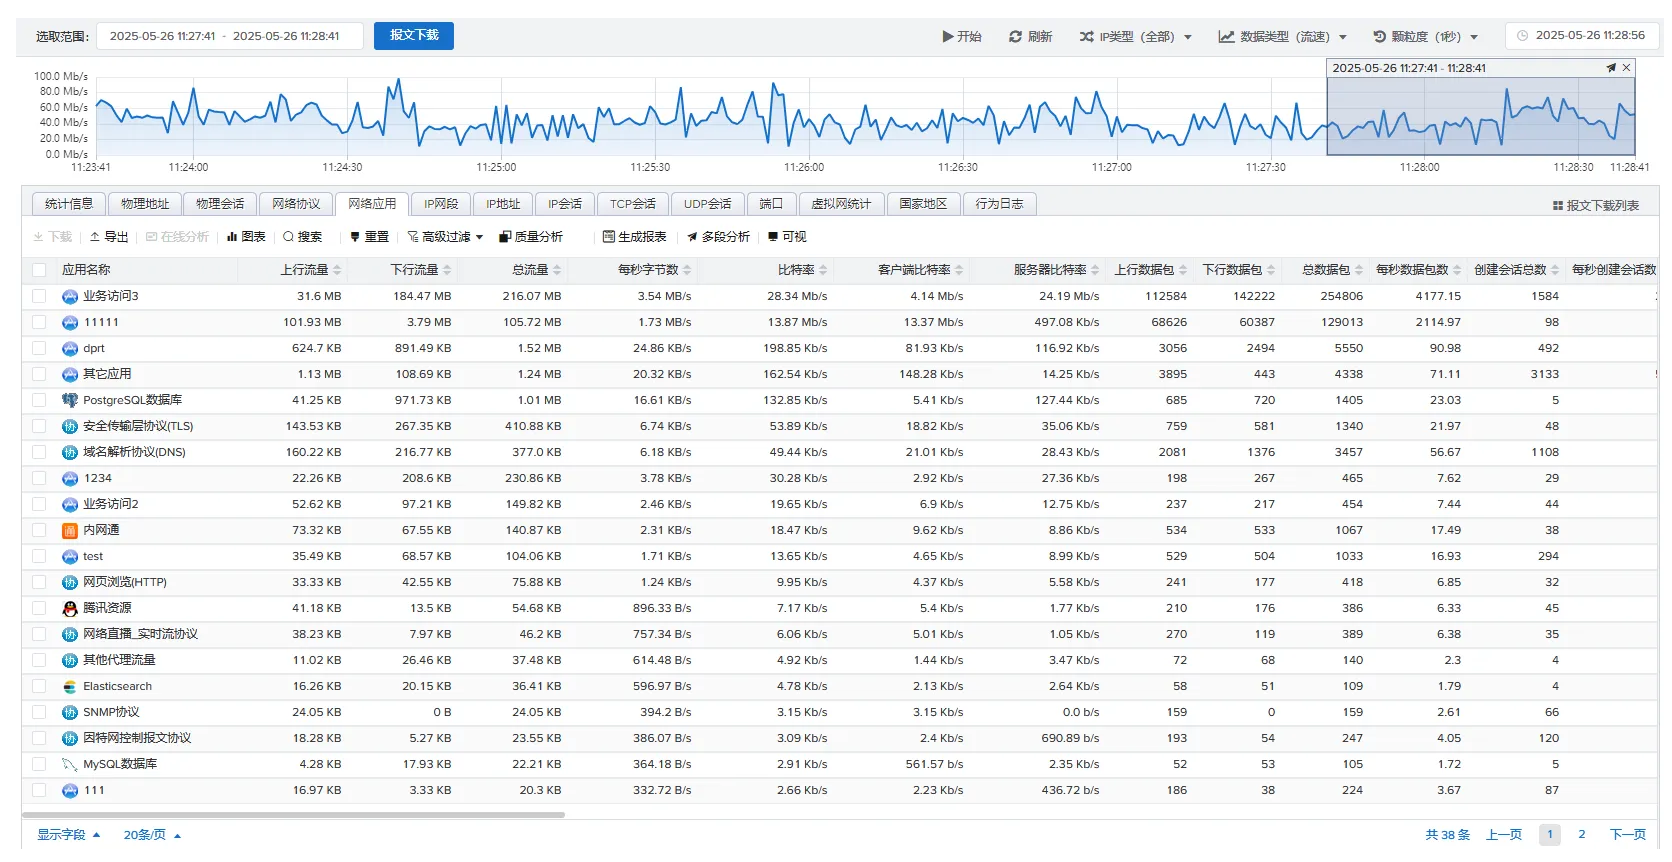Click the 网页浏览(HTTP) protocol icon
This screenshot has height=862, width=1672.
[x=70, y=582]
